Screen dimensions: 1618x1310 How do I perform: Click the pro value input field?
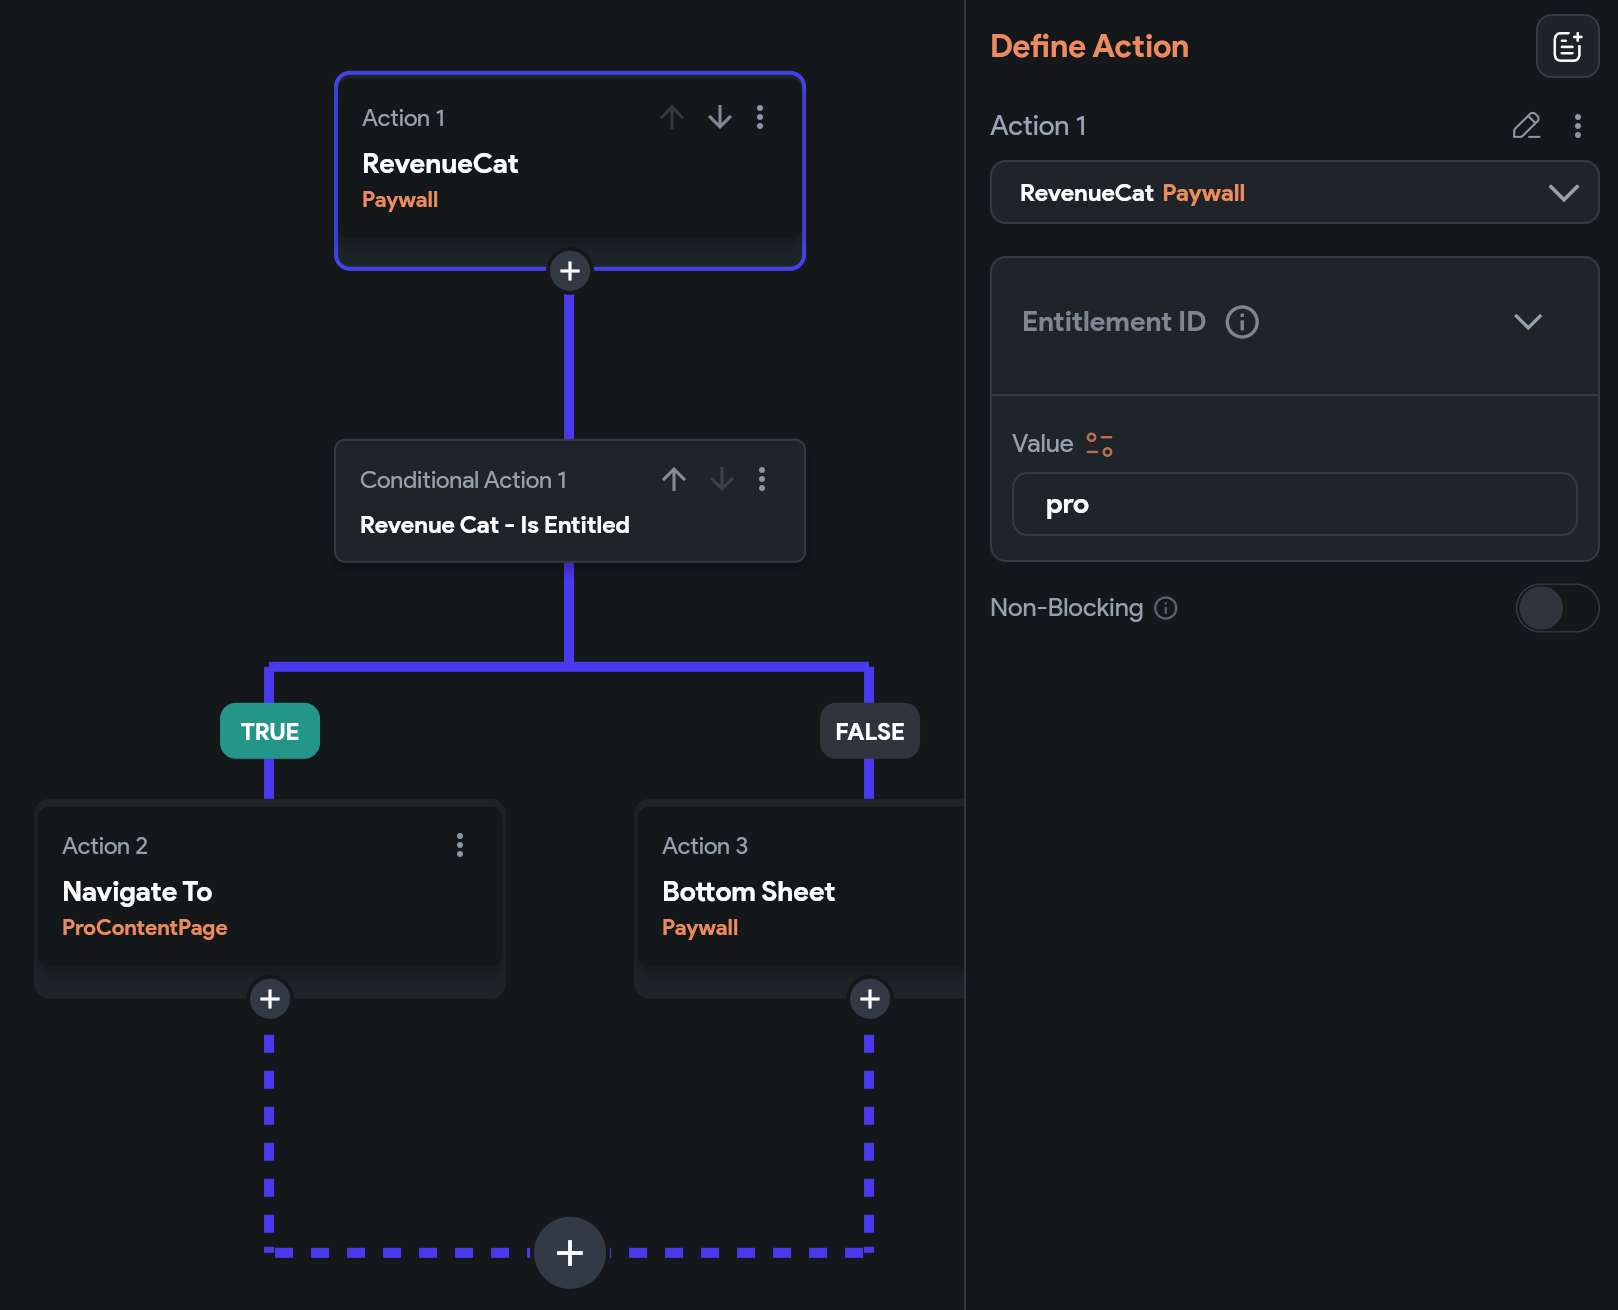click(1294, 504)
